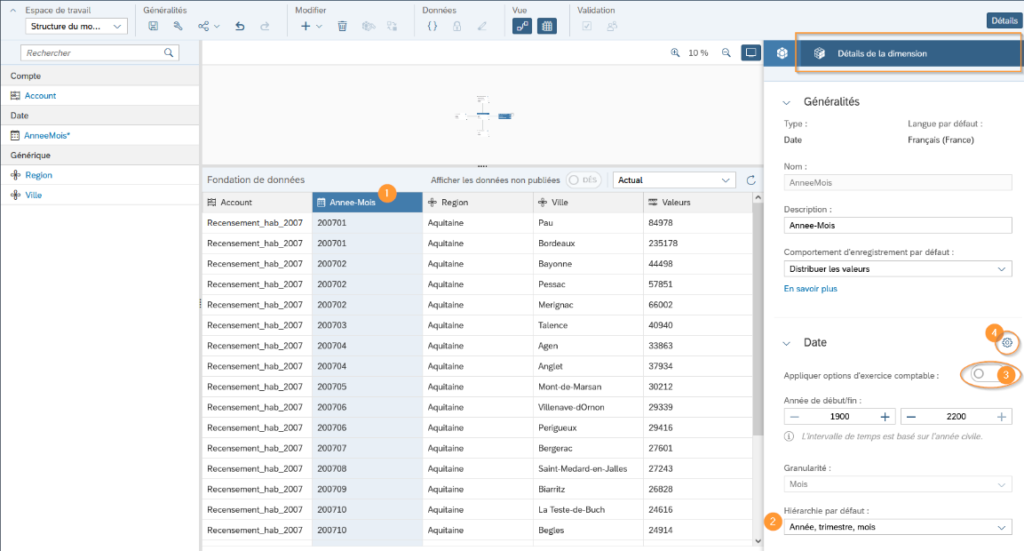Click the curly braces icon under Données
Screen dimensions: 1024x551
(x=432, y=26)
